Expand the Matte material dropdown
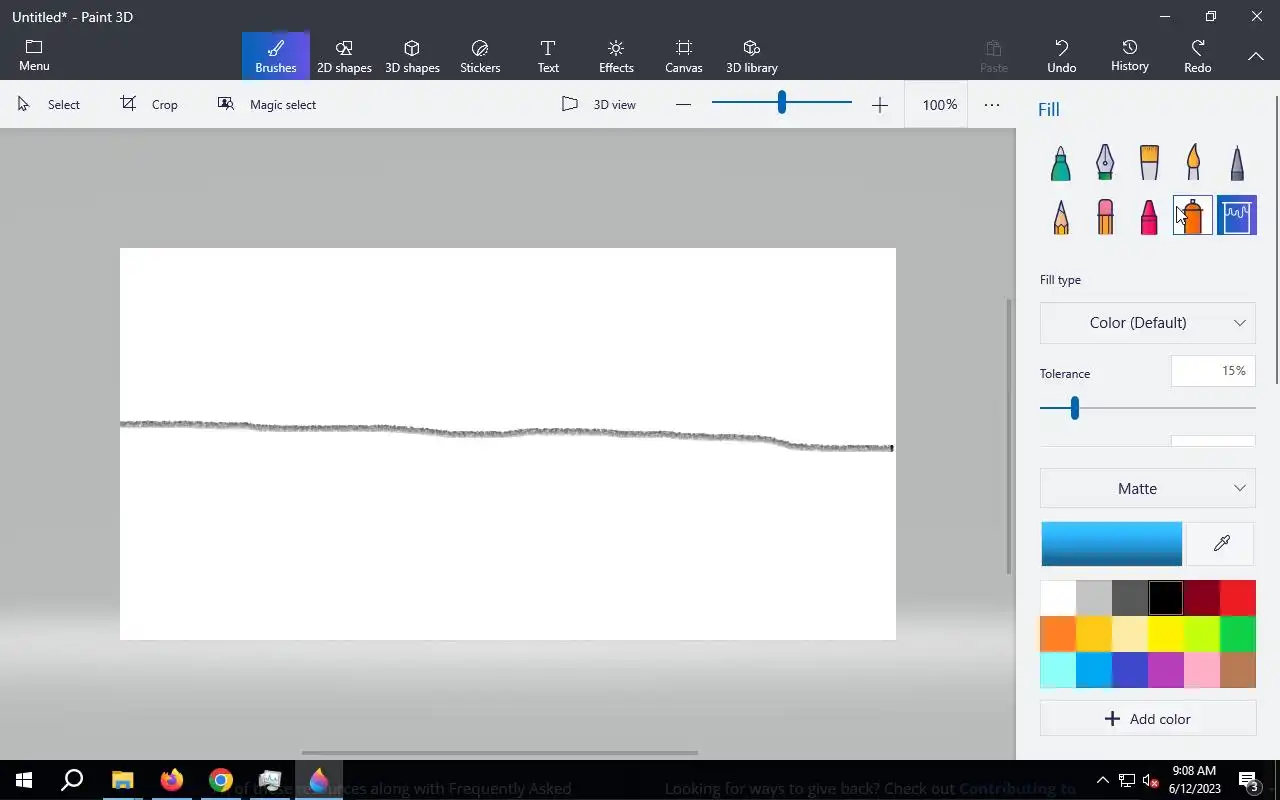The width and height of the screenshot is (1280, 800). [x=1148, y=488]
